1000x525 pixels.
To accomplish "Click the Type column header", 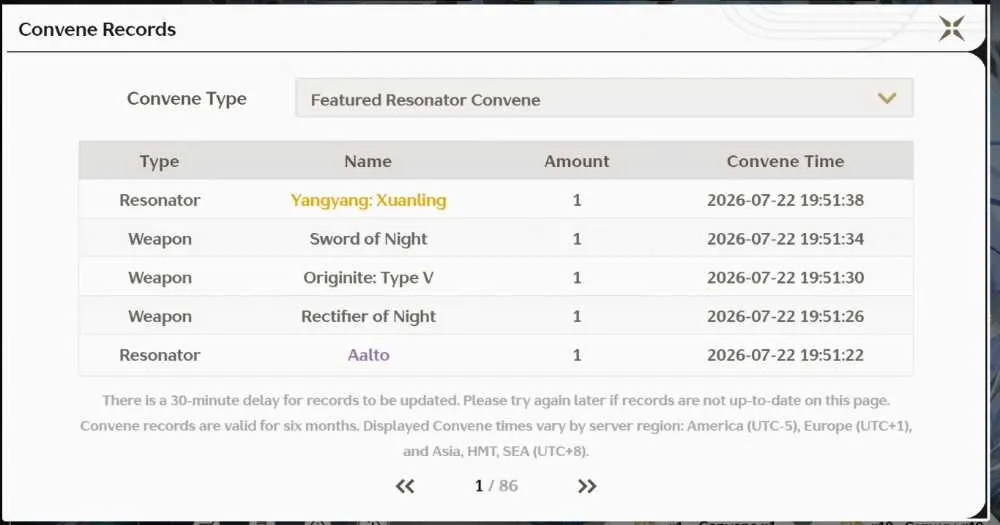I will point(159,161).
